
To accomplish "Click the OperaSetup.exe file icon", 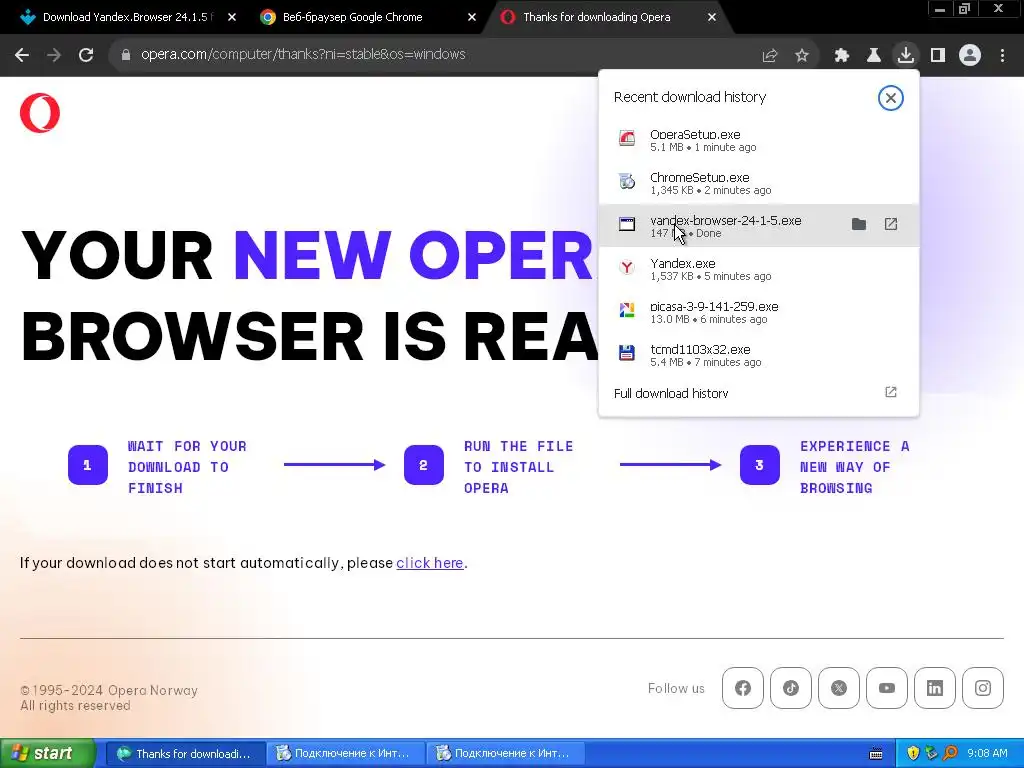I will (627, 138).
